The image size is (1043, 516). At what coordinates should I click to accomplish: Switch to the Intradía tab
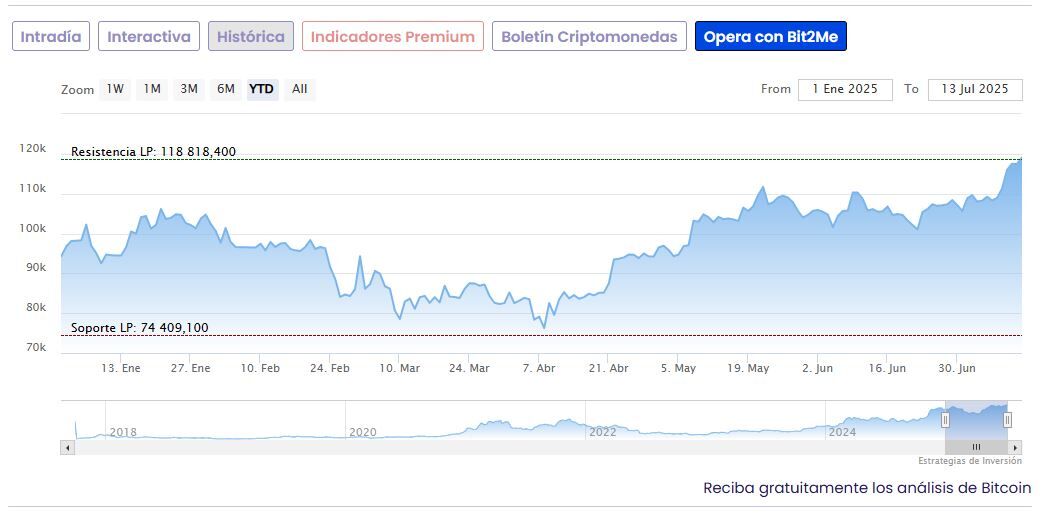[51, 37]
